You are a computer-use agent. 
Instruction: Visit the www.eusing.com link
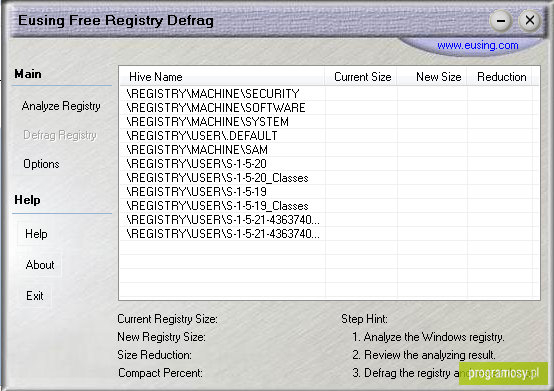click(x=478, y=45)
